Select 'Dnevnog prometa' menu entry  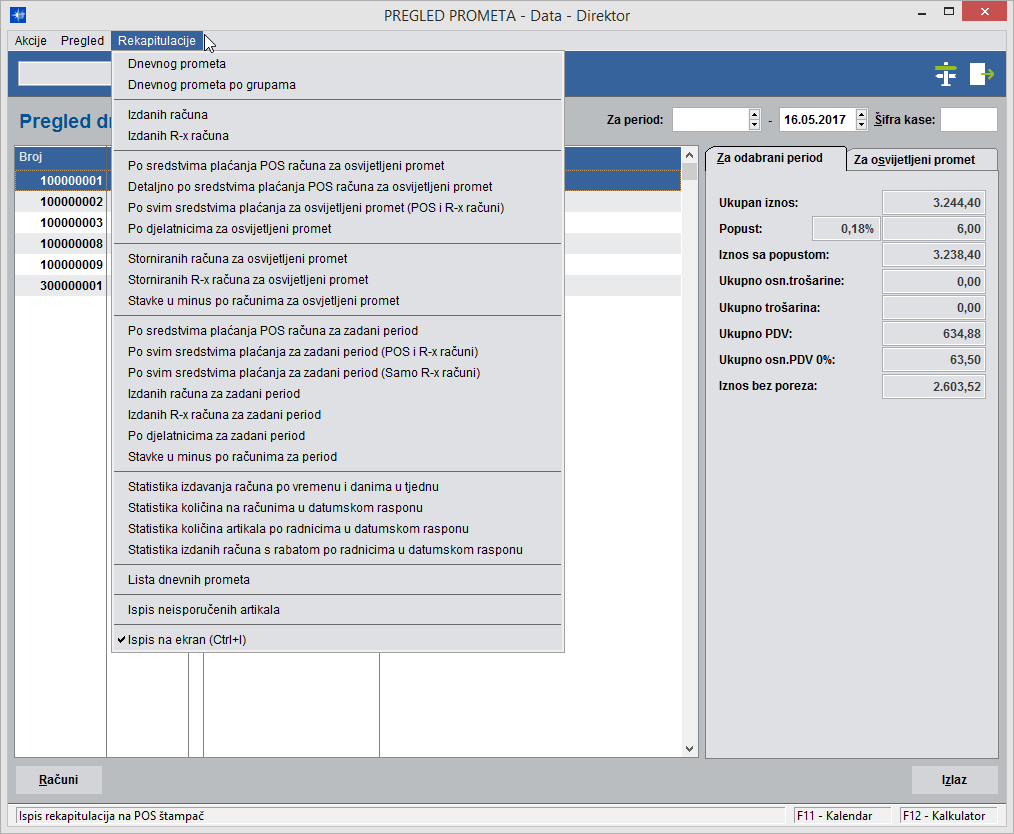pos(177,64)
